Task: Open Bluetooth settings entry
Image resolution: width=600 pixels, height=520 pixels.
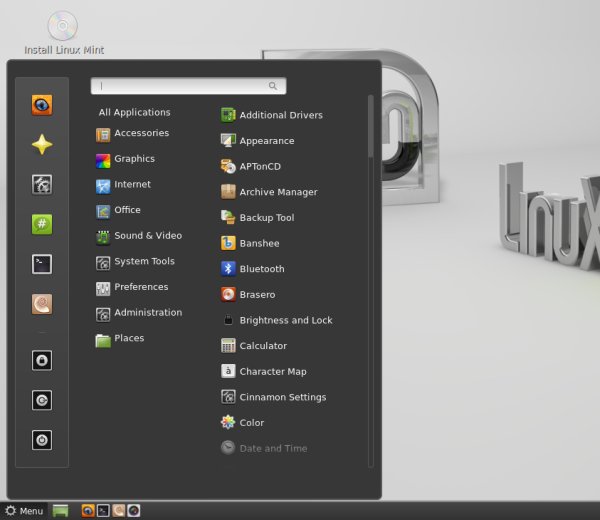Action: [x=261, y=269]
